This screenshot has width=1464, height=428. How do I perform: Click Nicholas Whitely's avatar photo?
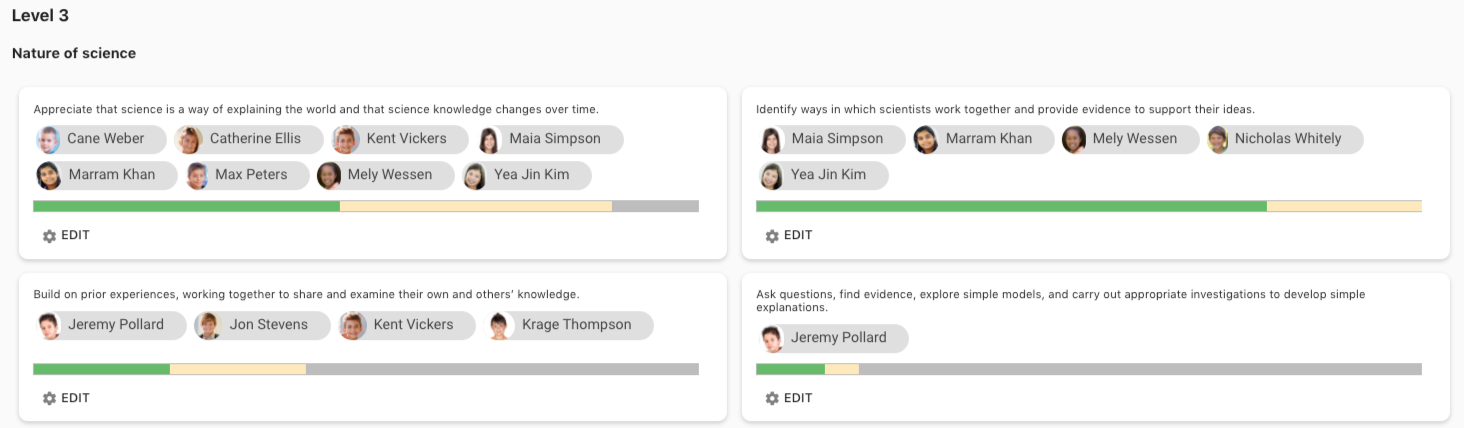(1218, 140)
